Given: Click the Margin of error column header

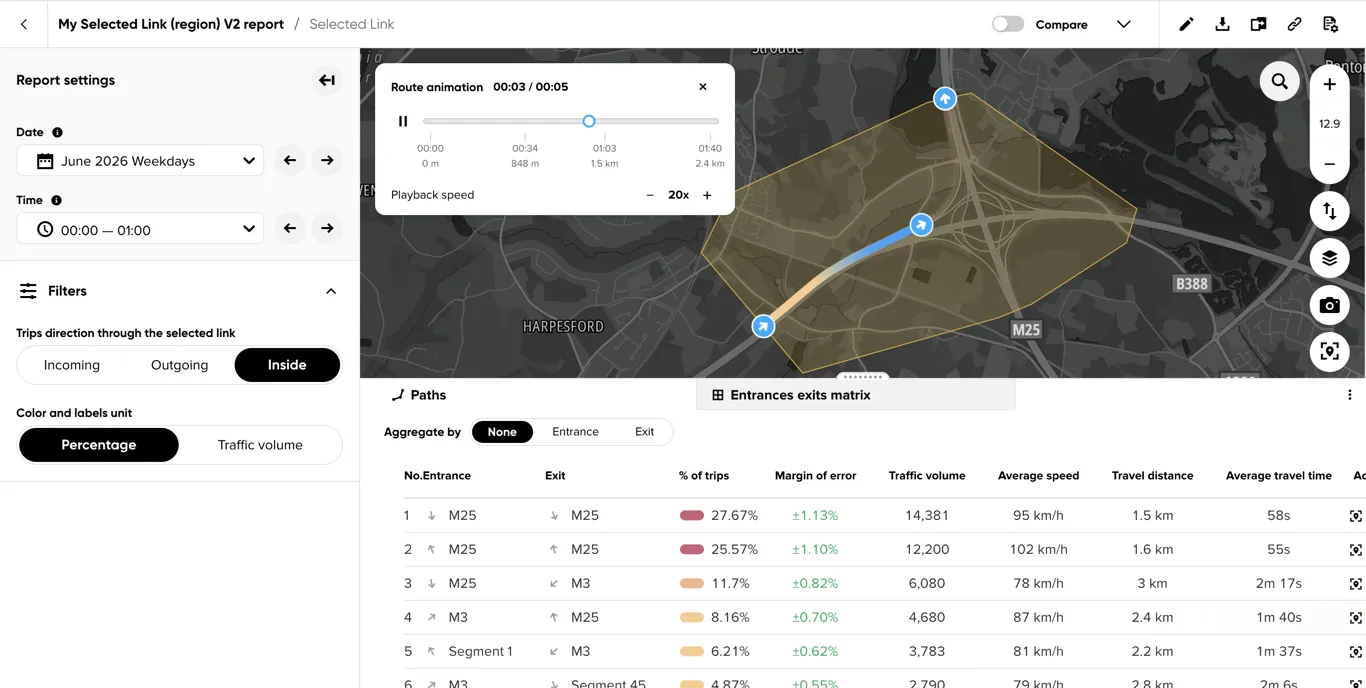Looking at the screenshot, I should pos(815,476).
